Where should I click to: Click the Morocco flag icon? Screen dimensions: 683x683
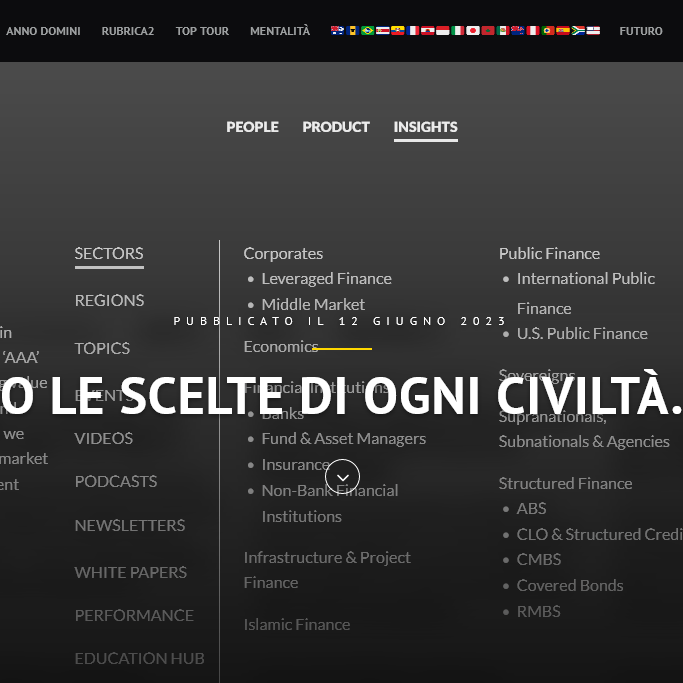(488, 31)
